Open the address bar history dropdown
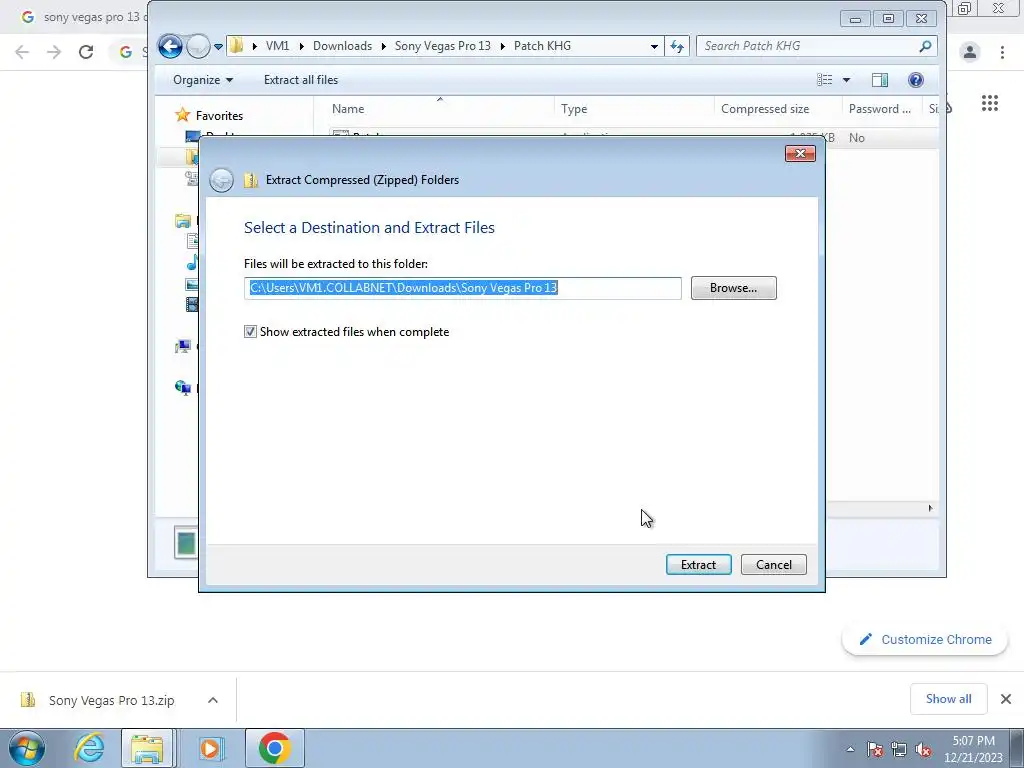Screen dimensions: 1024x768 [x=654, y=46]
